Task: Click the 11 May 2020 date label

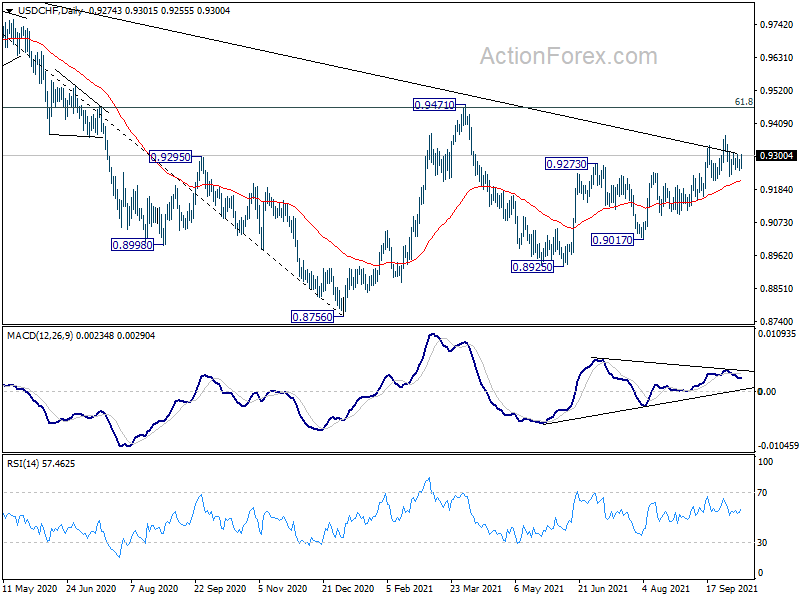Action: (x=30, y=588)
